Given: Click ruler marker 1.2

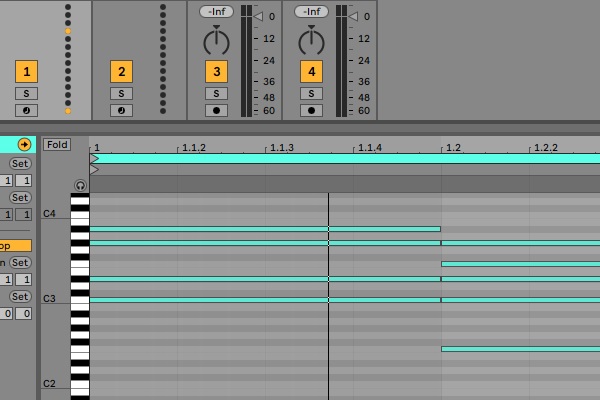Looking at the screenshot, I should click(453, 148).
